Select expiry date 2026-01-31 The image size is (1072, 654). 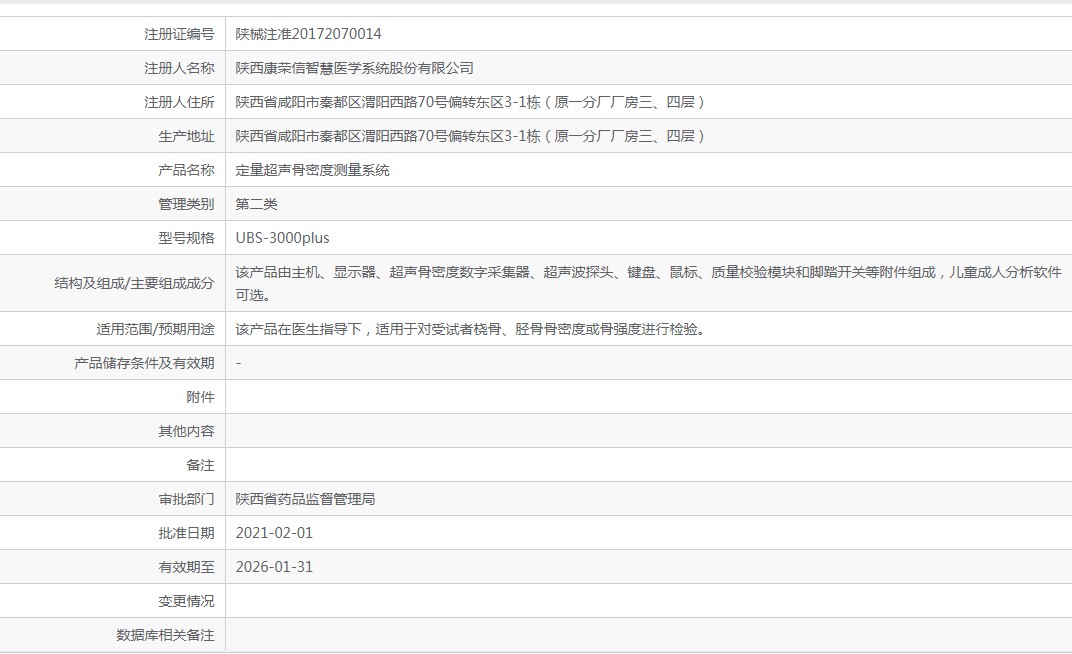coord(274,567)
